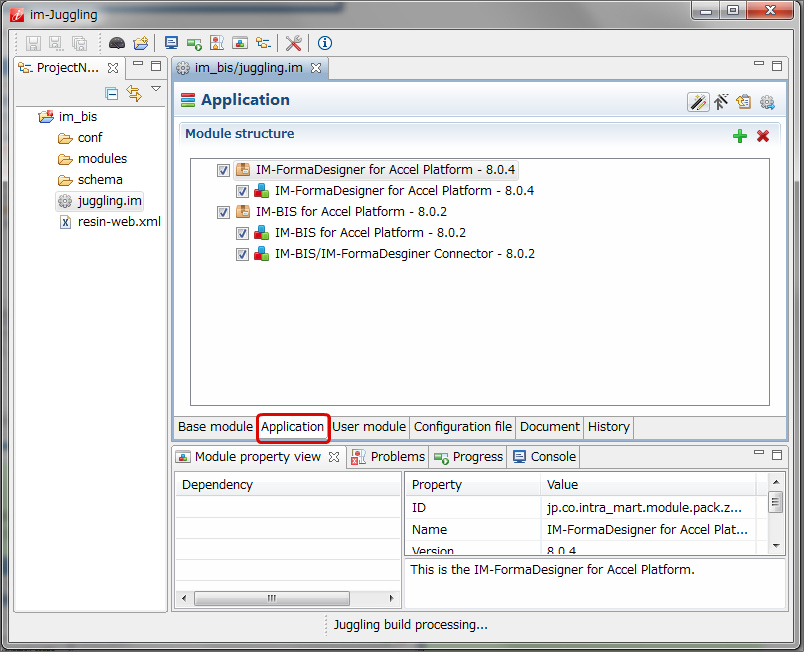Switch to the Configuration file tab
The image size is (804, 652).
tap(463, 426)
